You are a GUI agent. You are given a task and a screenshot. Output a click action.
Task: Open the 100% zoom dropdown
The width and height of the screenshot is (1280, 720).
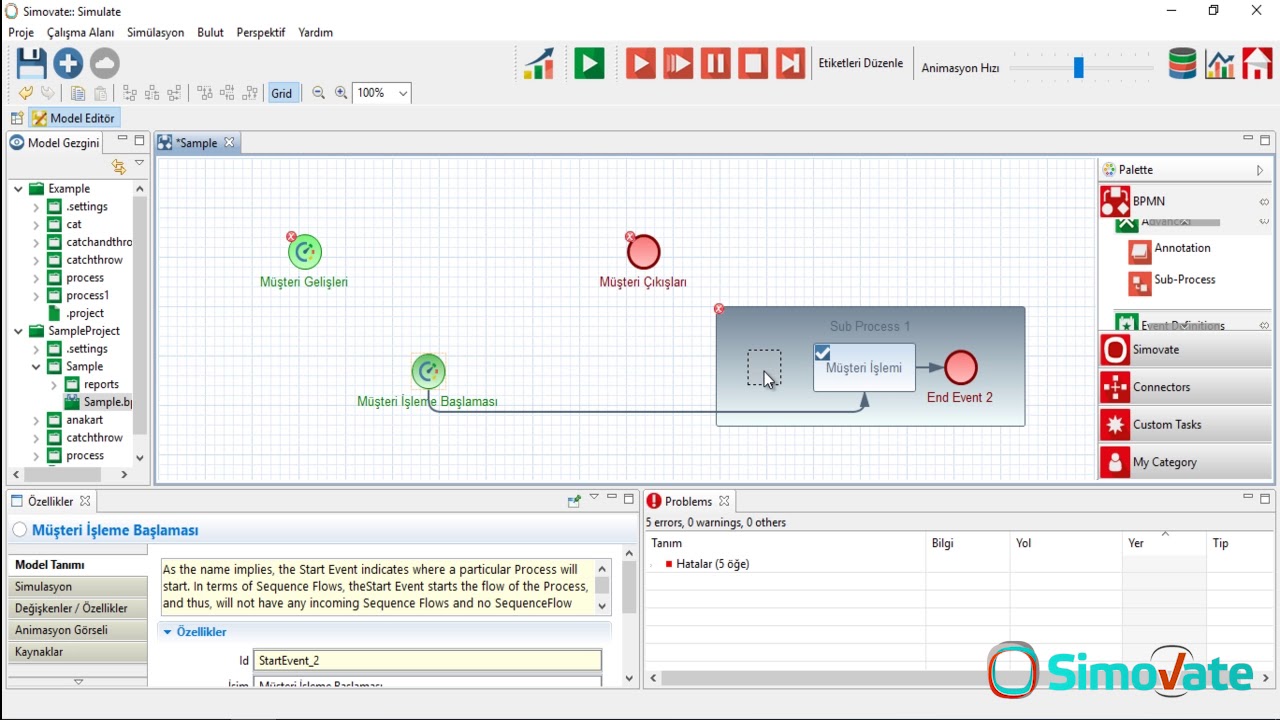pos(402,93)
